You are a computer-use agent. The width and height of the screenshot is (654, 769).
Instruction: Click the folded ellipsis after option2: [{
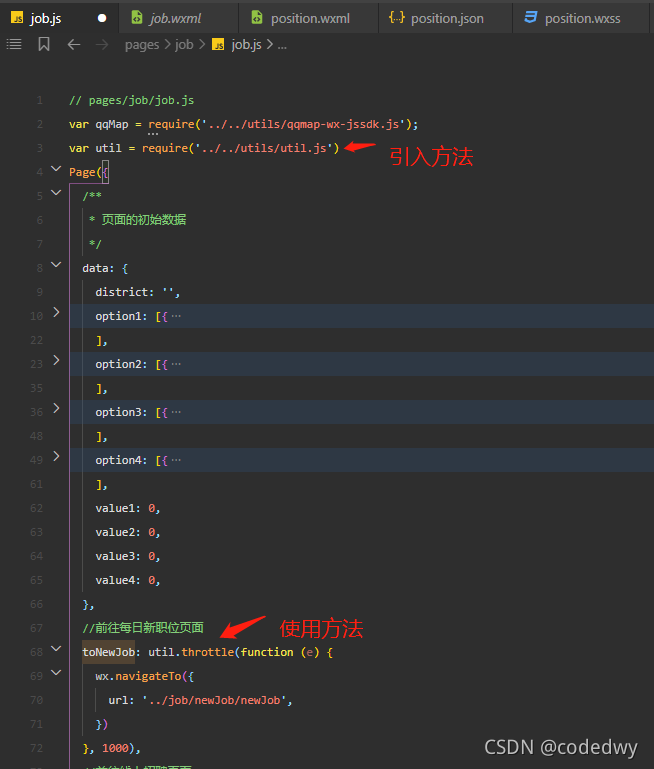(x=176, y=364)
